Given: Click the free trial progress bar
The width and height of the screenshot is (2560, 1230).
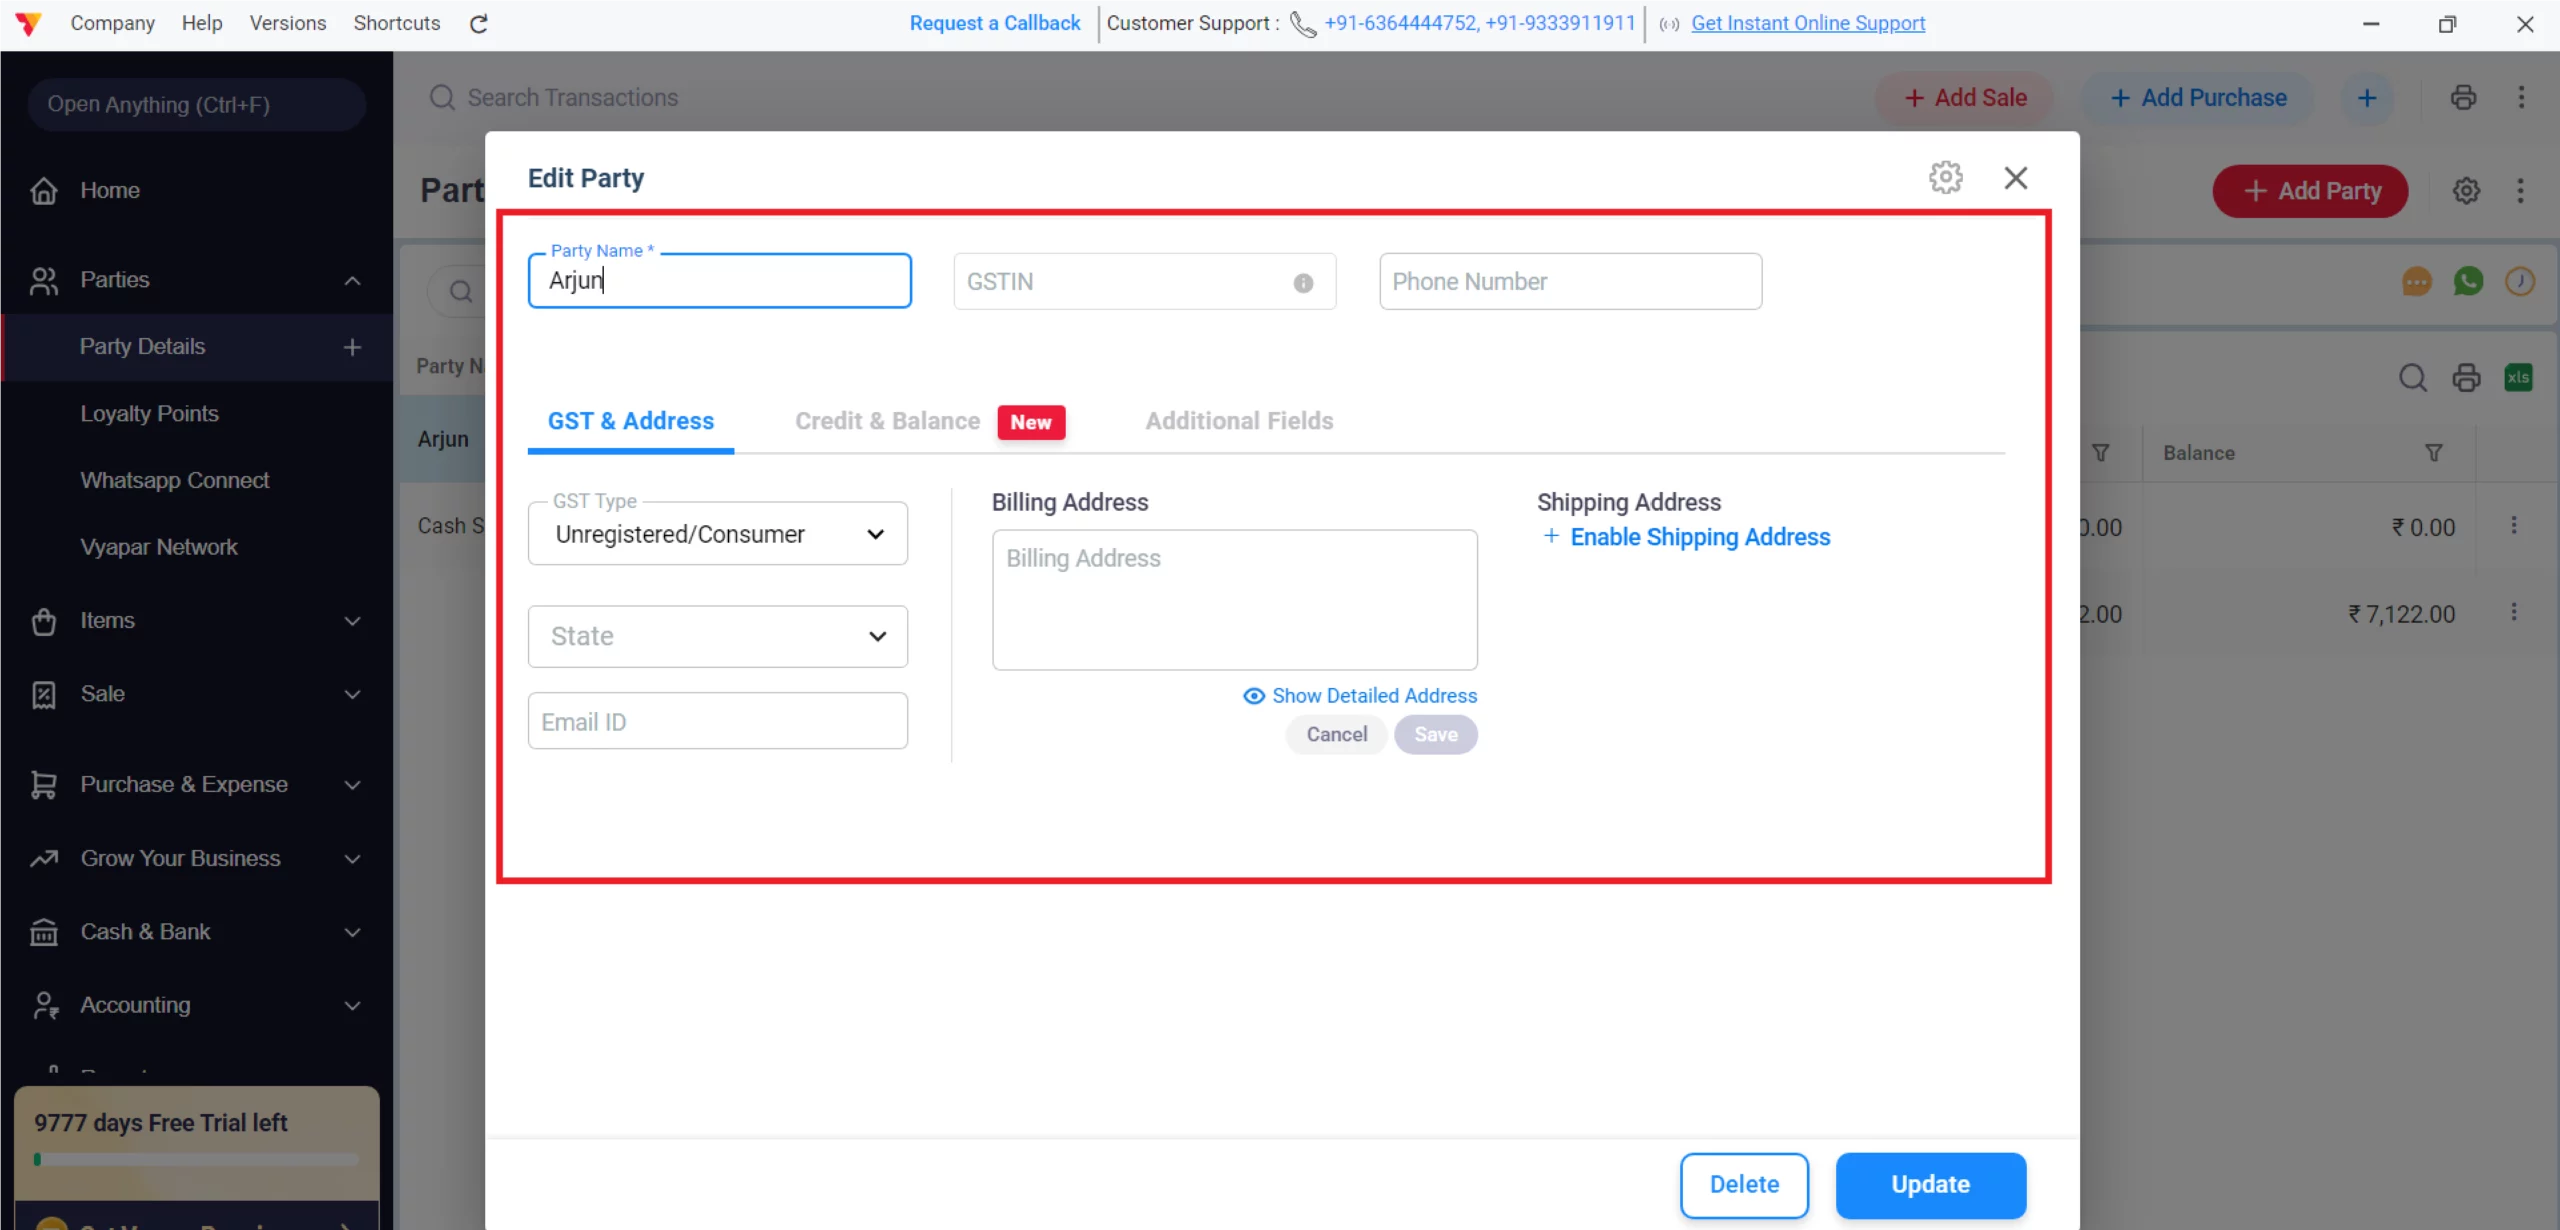Looking at the screenshot, I should [196, 1160].
